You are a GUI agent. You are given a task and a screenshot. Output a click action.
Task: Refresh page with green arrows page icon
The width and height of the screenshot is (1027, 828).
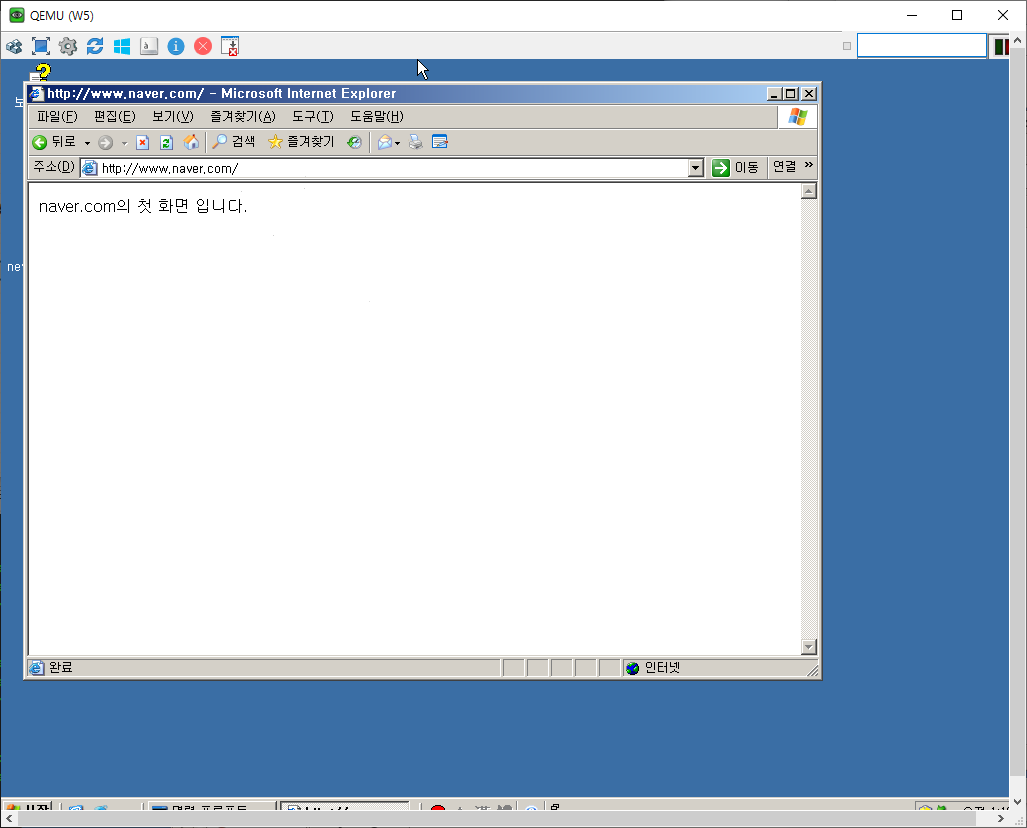(166, 142)
